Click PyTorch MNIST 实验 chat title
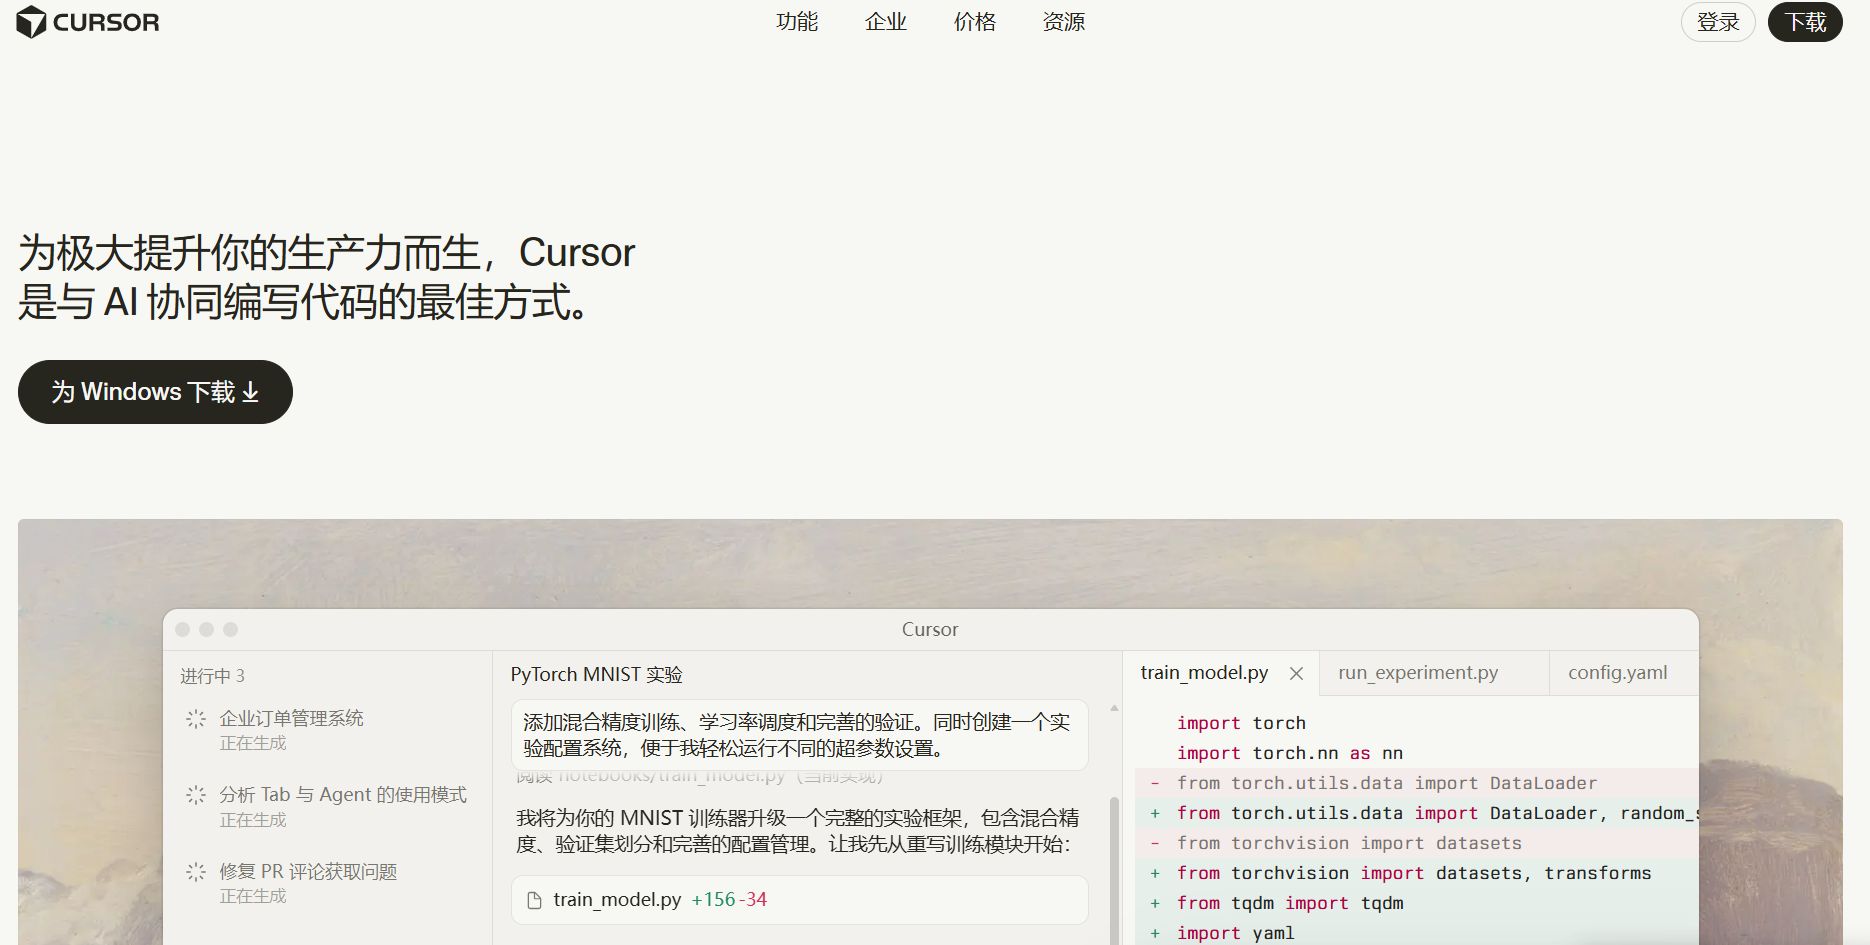 [x=596, y=675]
